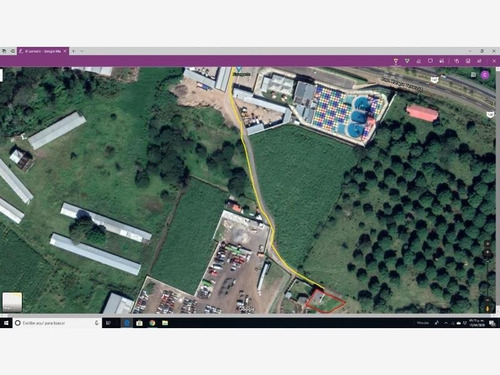Save the web note
Viewport: 500px width, 375px height.
(x=468, y=61)
